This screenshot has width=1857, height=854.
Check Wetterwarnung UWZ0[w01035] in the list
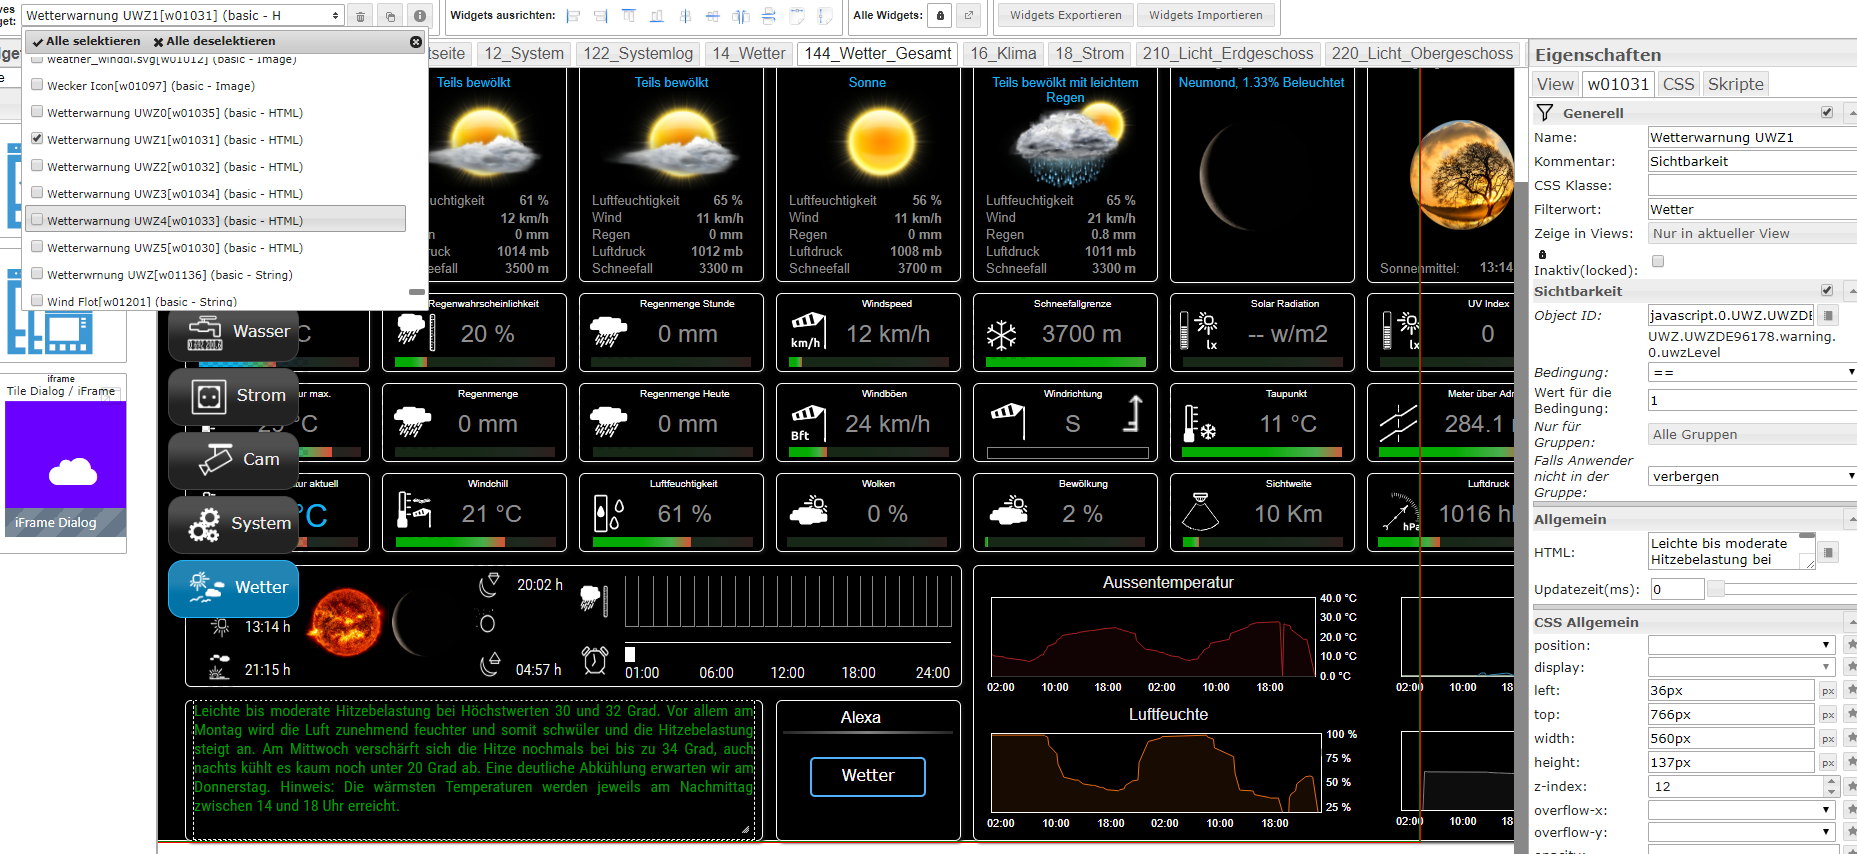(x=37, y=113)
